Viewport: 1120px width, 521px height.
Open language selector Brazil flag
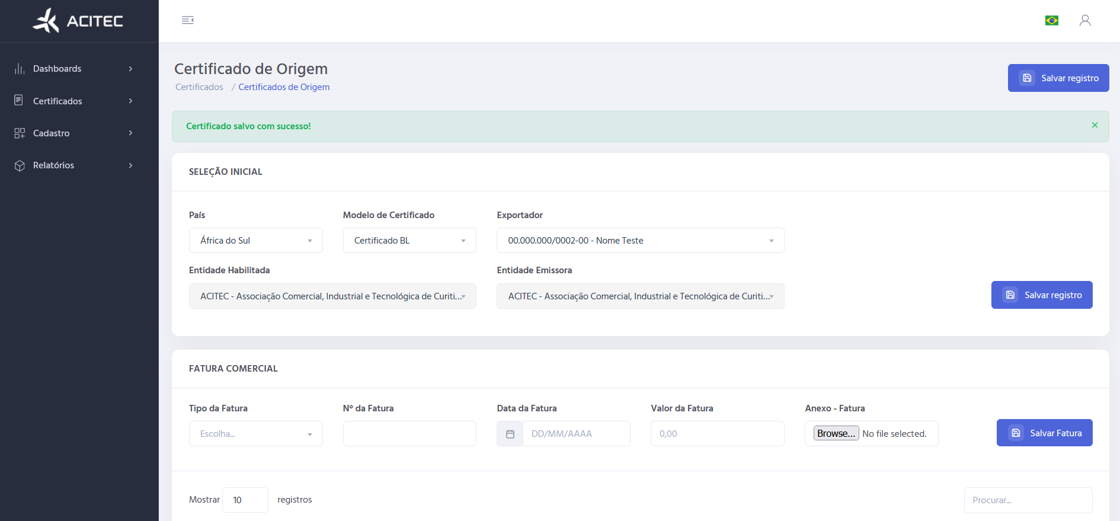[x=1051, y=20]
